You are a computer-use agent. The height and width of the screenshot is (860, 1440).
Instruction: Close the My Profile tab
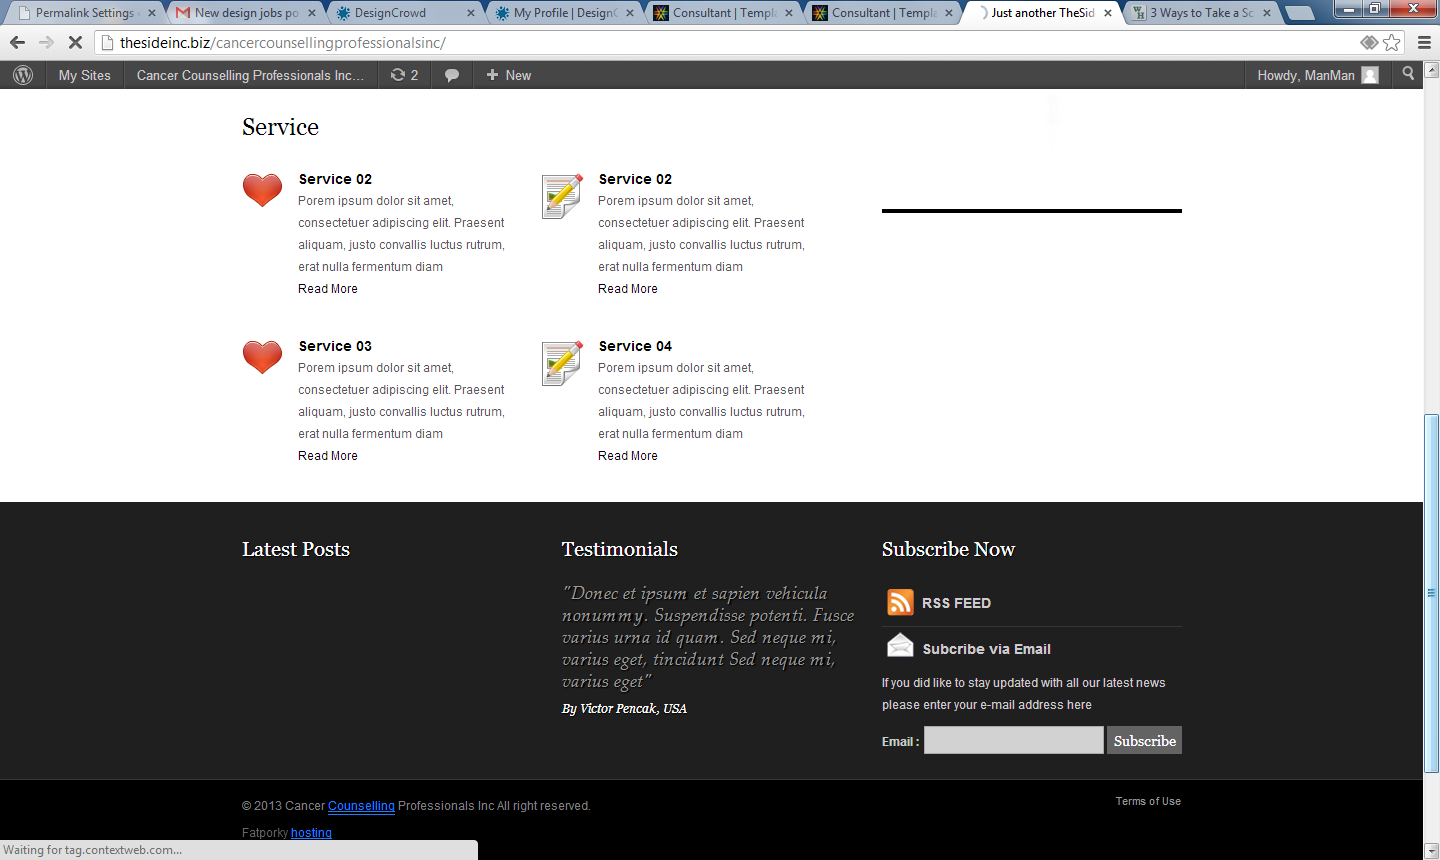[x=630, y=13]
